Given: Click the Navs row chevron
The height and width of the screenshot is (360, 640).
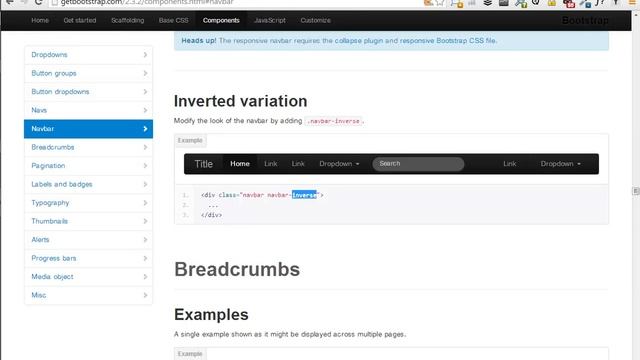Looking at the screenshot, I should [145, 110].
